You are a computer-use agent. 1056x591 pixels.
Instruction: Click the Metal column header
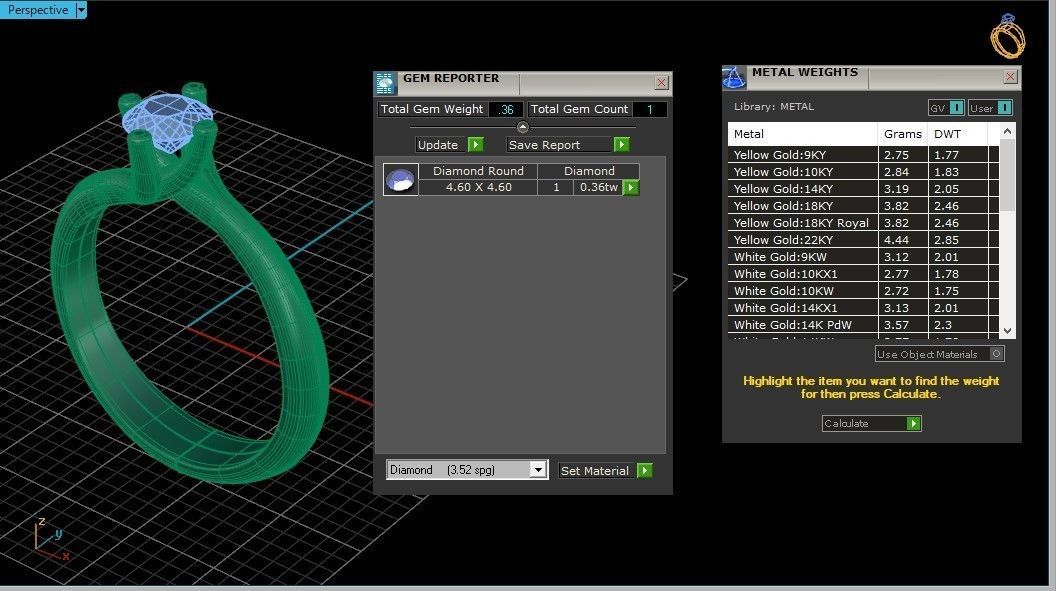click(x=803, y=134)
